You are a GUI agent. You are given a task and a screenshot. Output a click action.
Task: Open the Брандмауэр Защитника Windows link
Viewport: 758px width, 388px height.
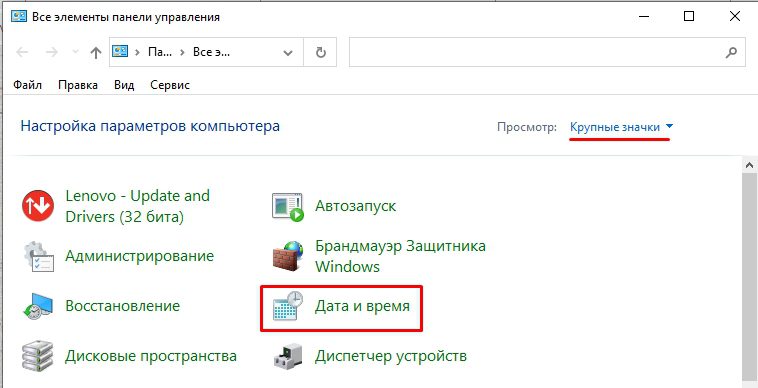[x=400, y=256]
